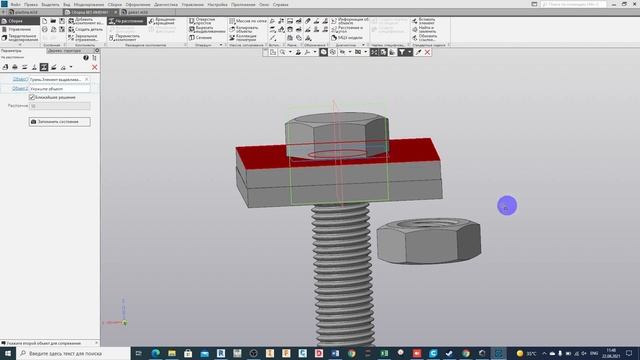The height and width of the screenshot is (360, 640).
Task: Close the active assembly document tab
Action: 116,12
